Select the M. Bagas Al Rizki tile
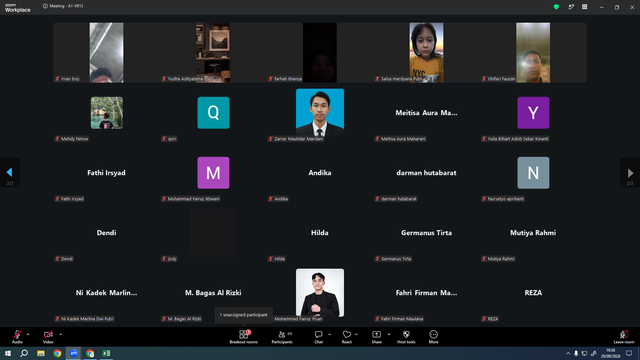 pyautogui.click(x=213, y=293)
